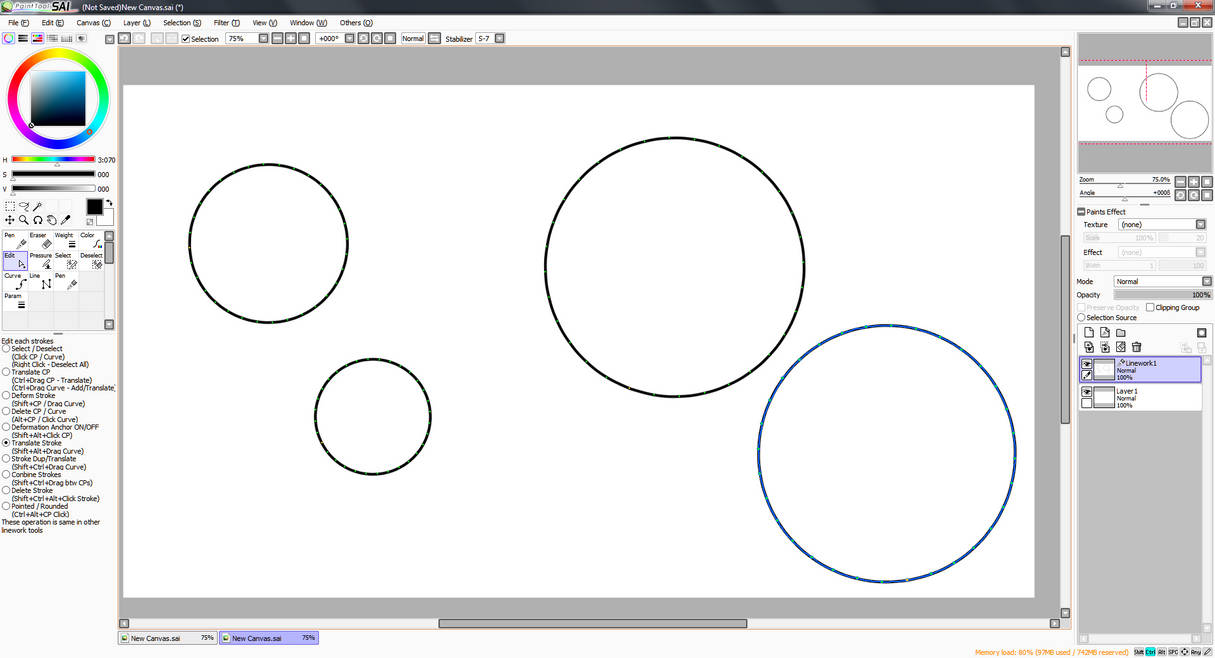The width and height of the screenshot is (1215, 658).
Task: Choose the Deform Stroke option
Action: 6,396
